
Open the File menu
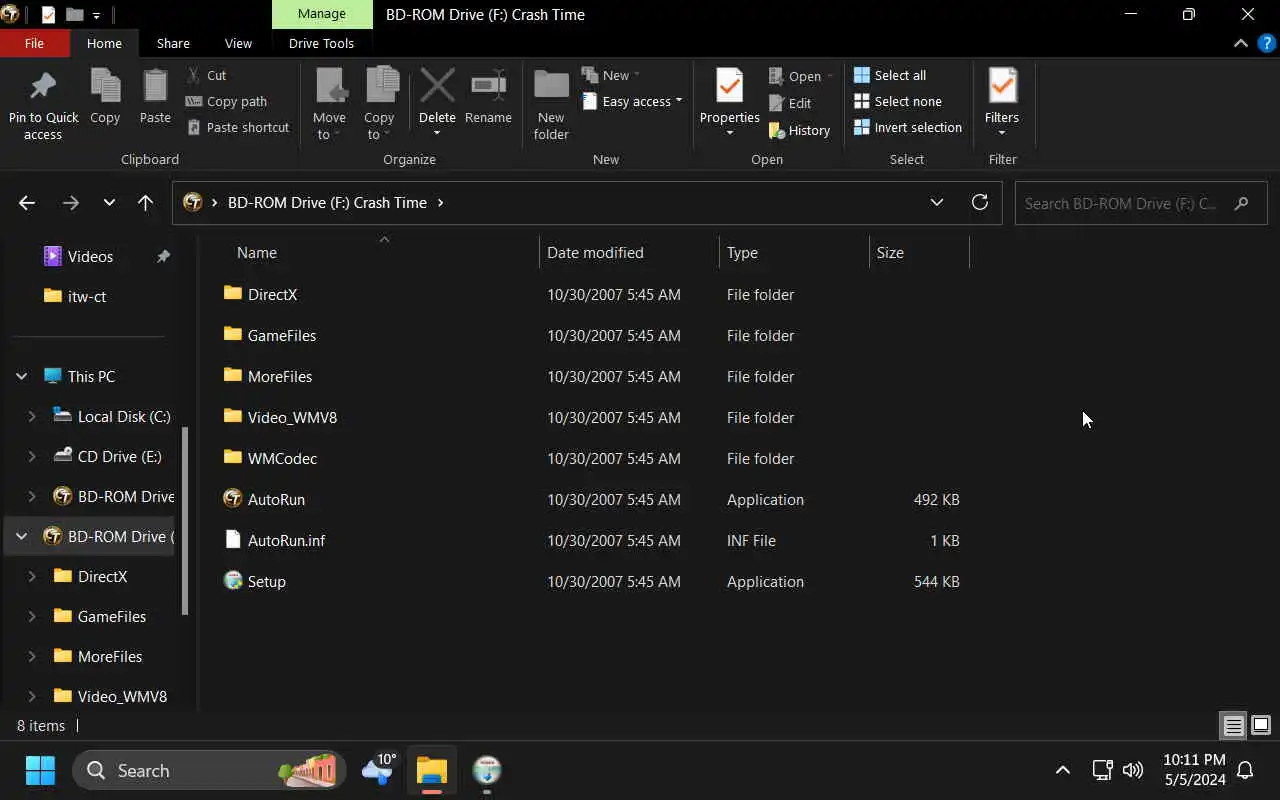point(34,43)
